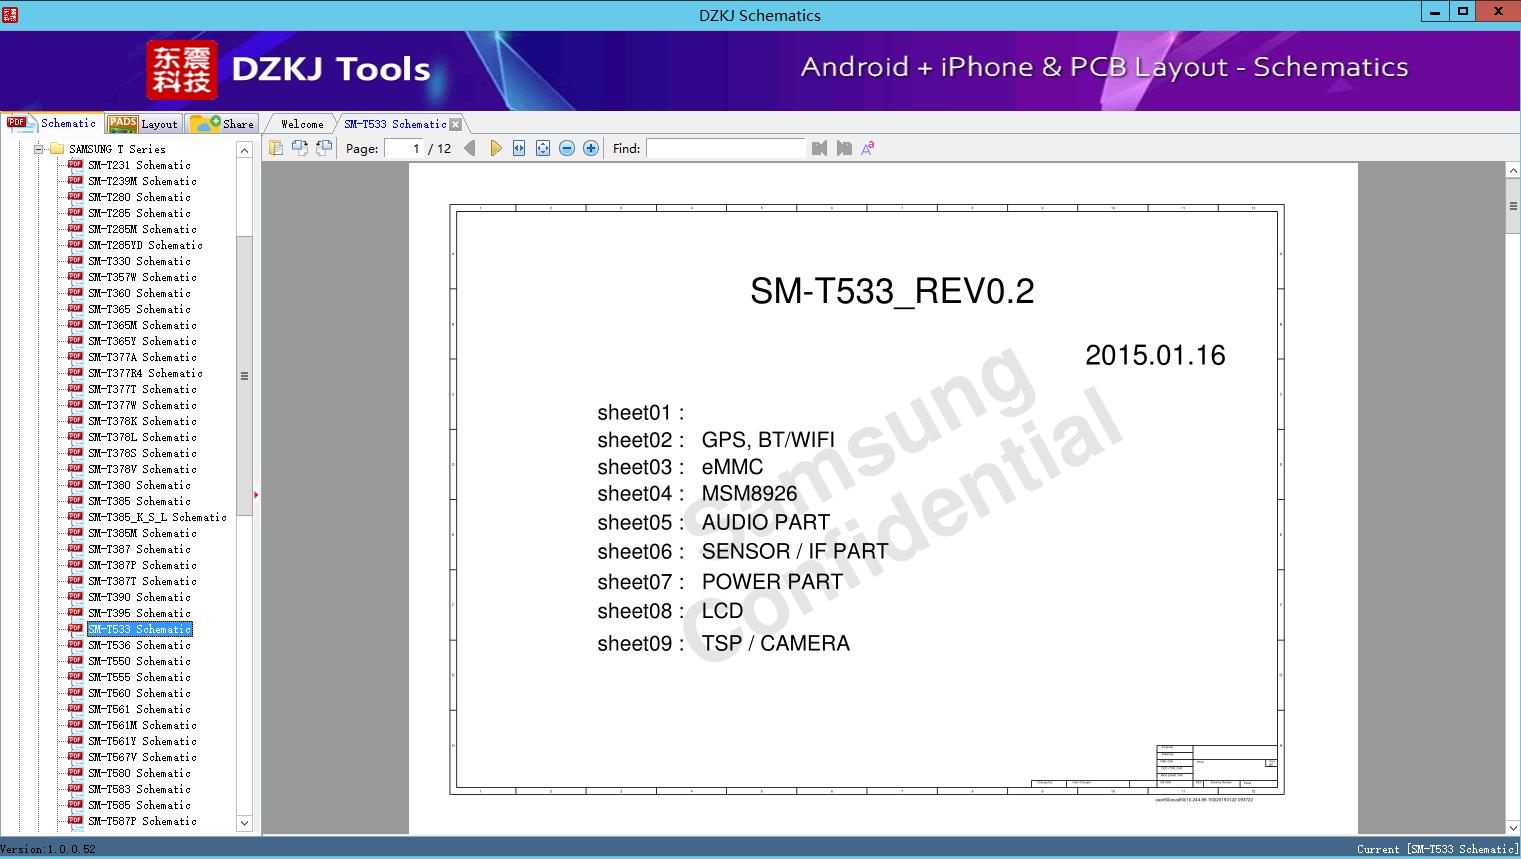Open SM-T387P Schematic

click(142, 565)
